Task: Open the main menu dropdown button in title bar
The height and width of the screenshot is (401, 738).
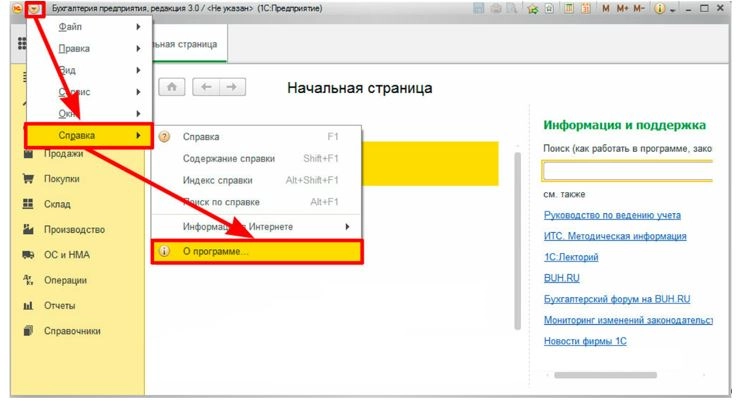Action: (x=35, y=8)
